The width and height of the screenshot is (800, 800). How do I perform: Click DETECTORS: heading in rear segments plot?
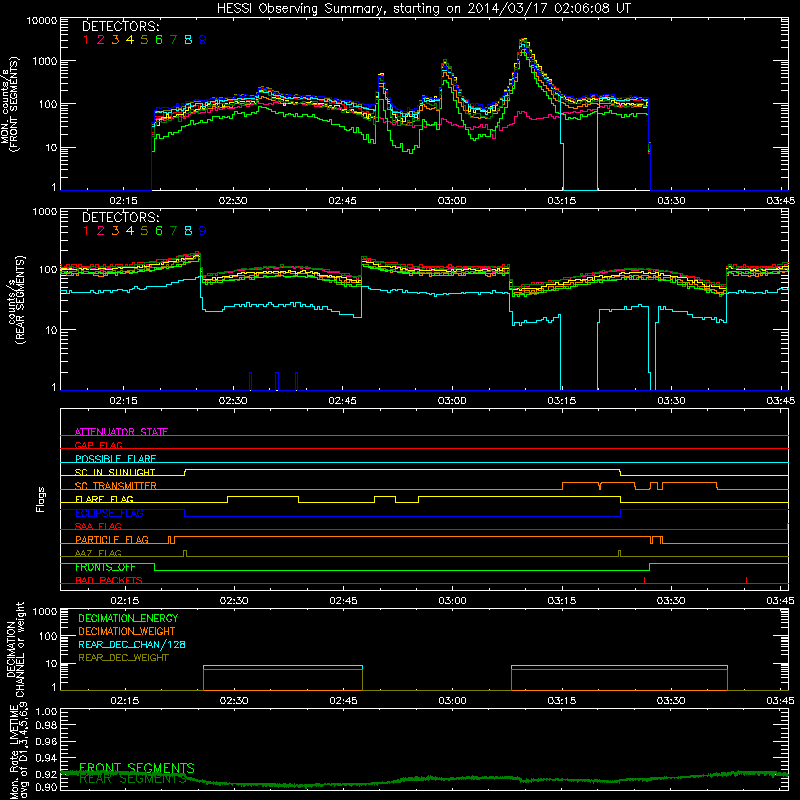[x=121, y=217]
